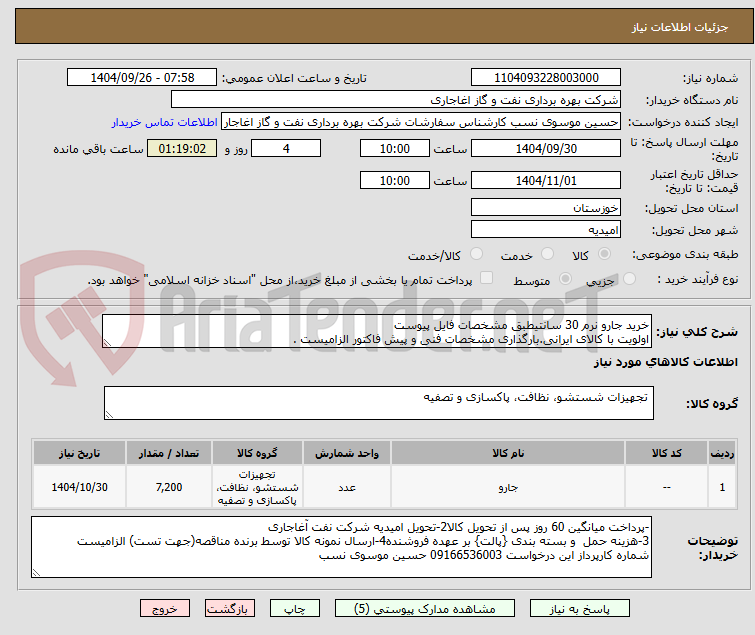The image size is (755, 635).
Task: Click the شرح کلی نیاز text area
Action: 377,331
